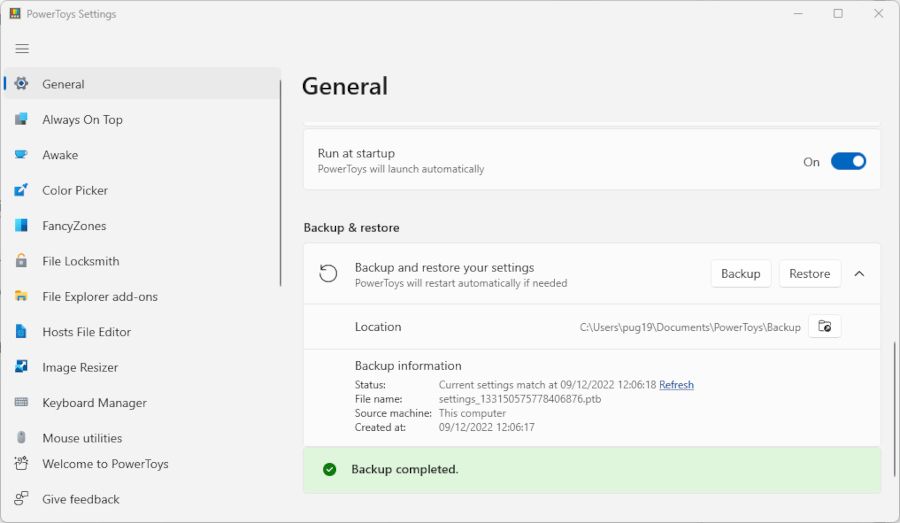The width and height of the screenshot is (900, 523).
Task: Click the Always On Top sidebar icon
Action: tap(21, 120)
